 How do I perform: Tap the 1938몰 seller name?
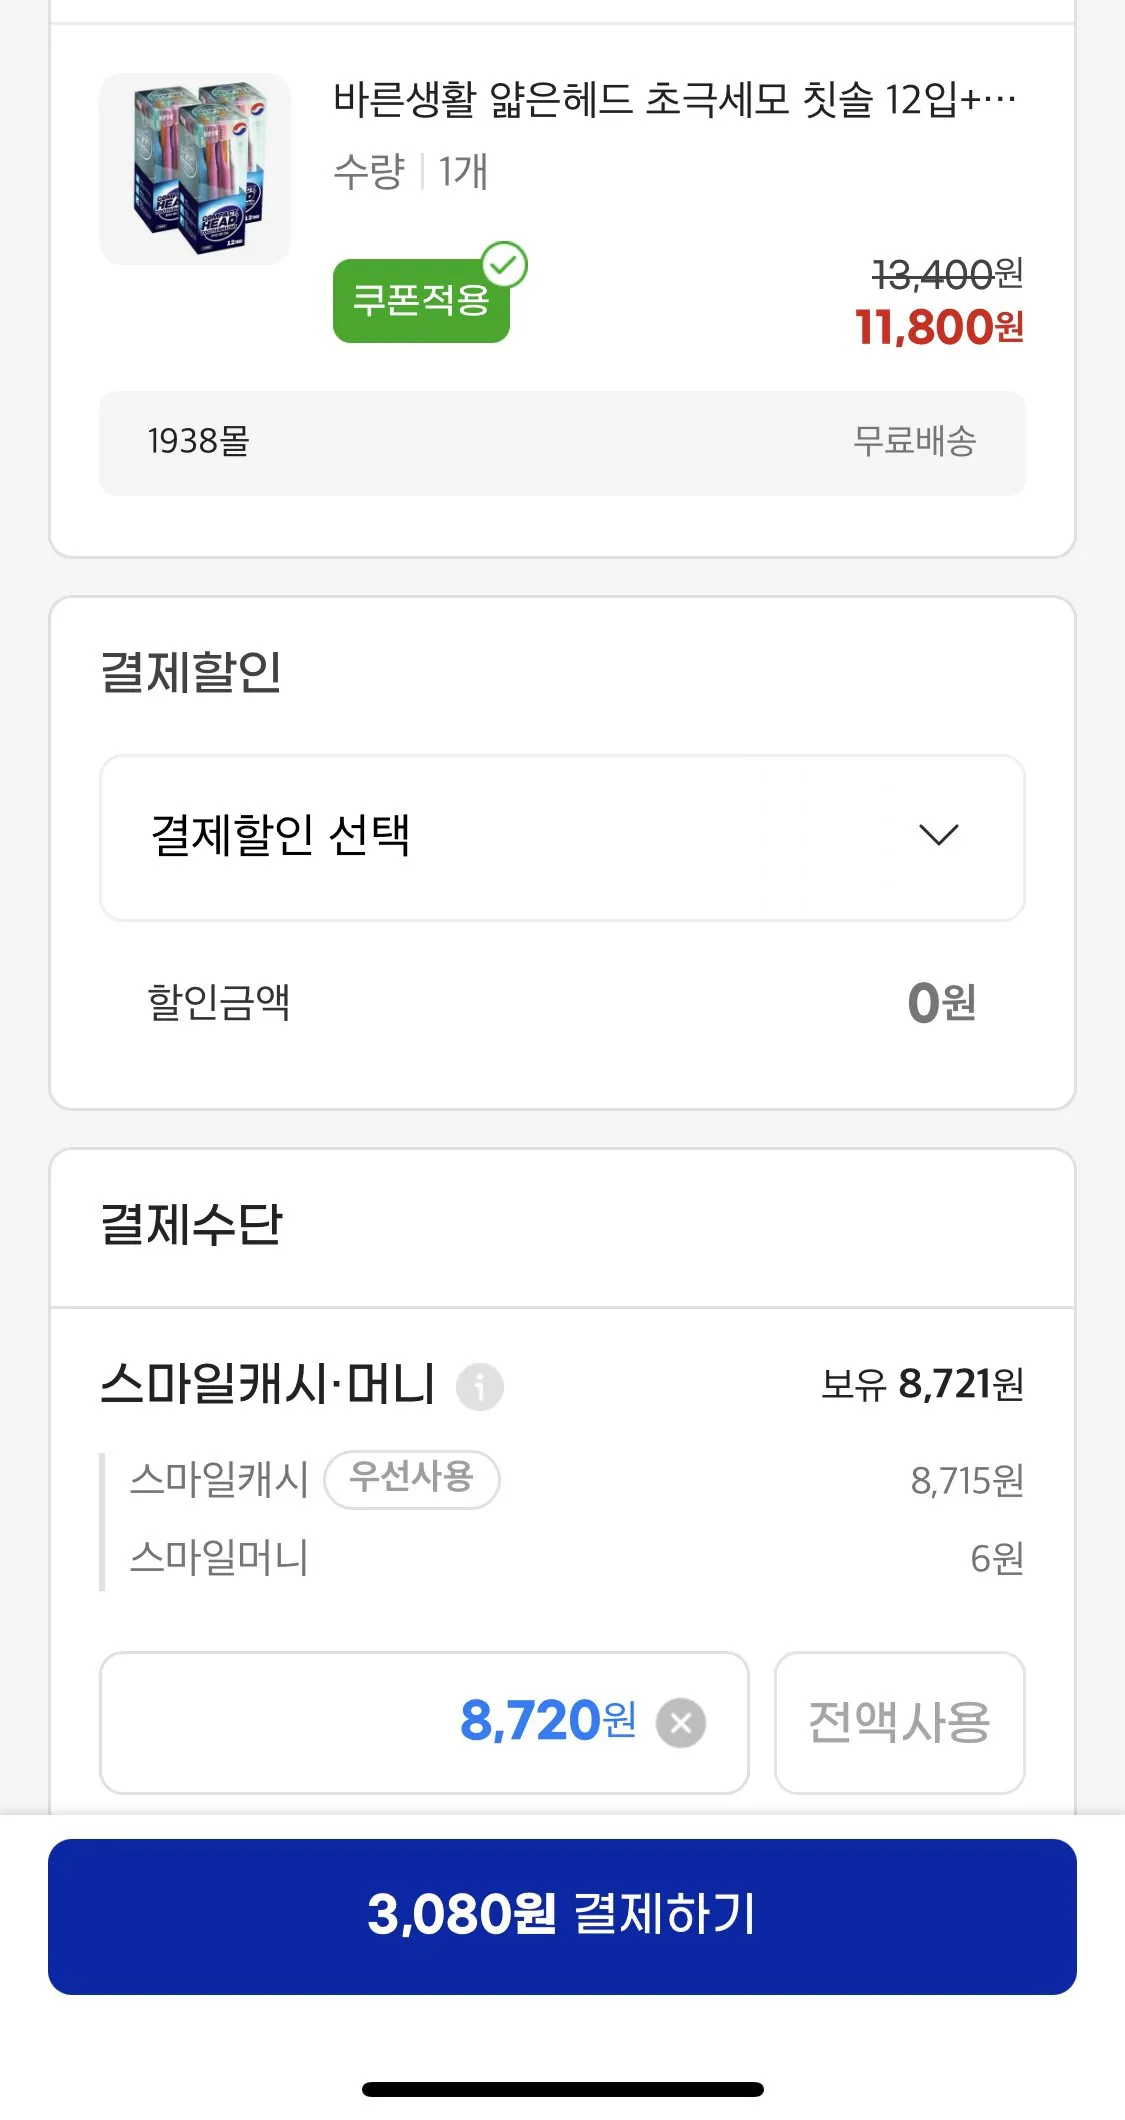click(199, 441)
